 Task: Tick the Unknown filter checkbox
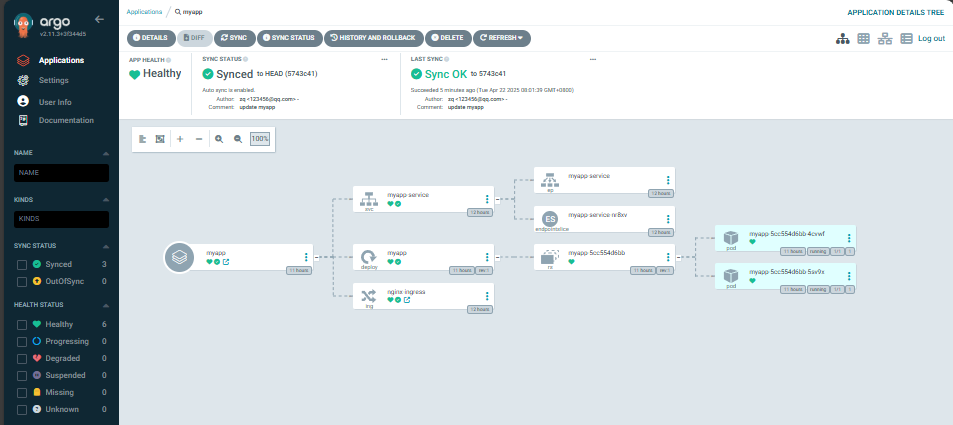click(22, 410)
